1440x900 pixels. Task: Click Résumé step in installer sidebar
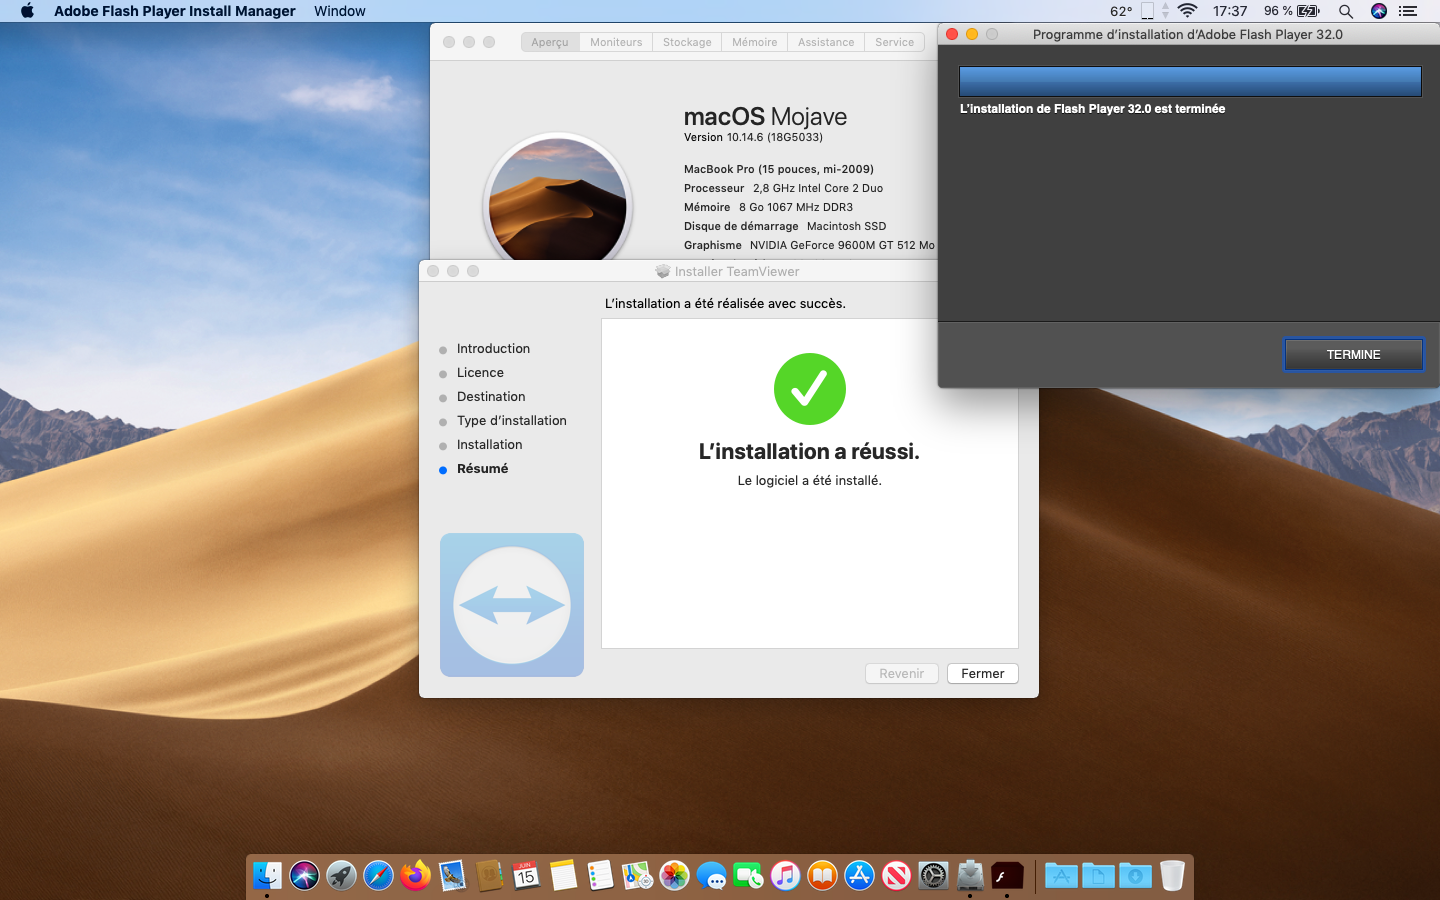(482, 468)
